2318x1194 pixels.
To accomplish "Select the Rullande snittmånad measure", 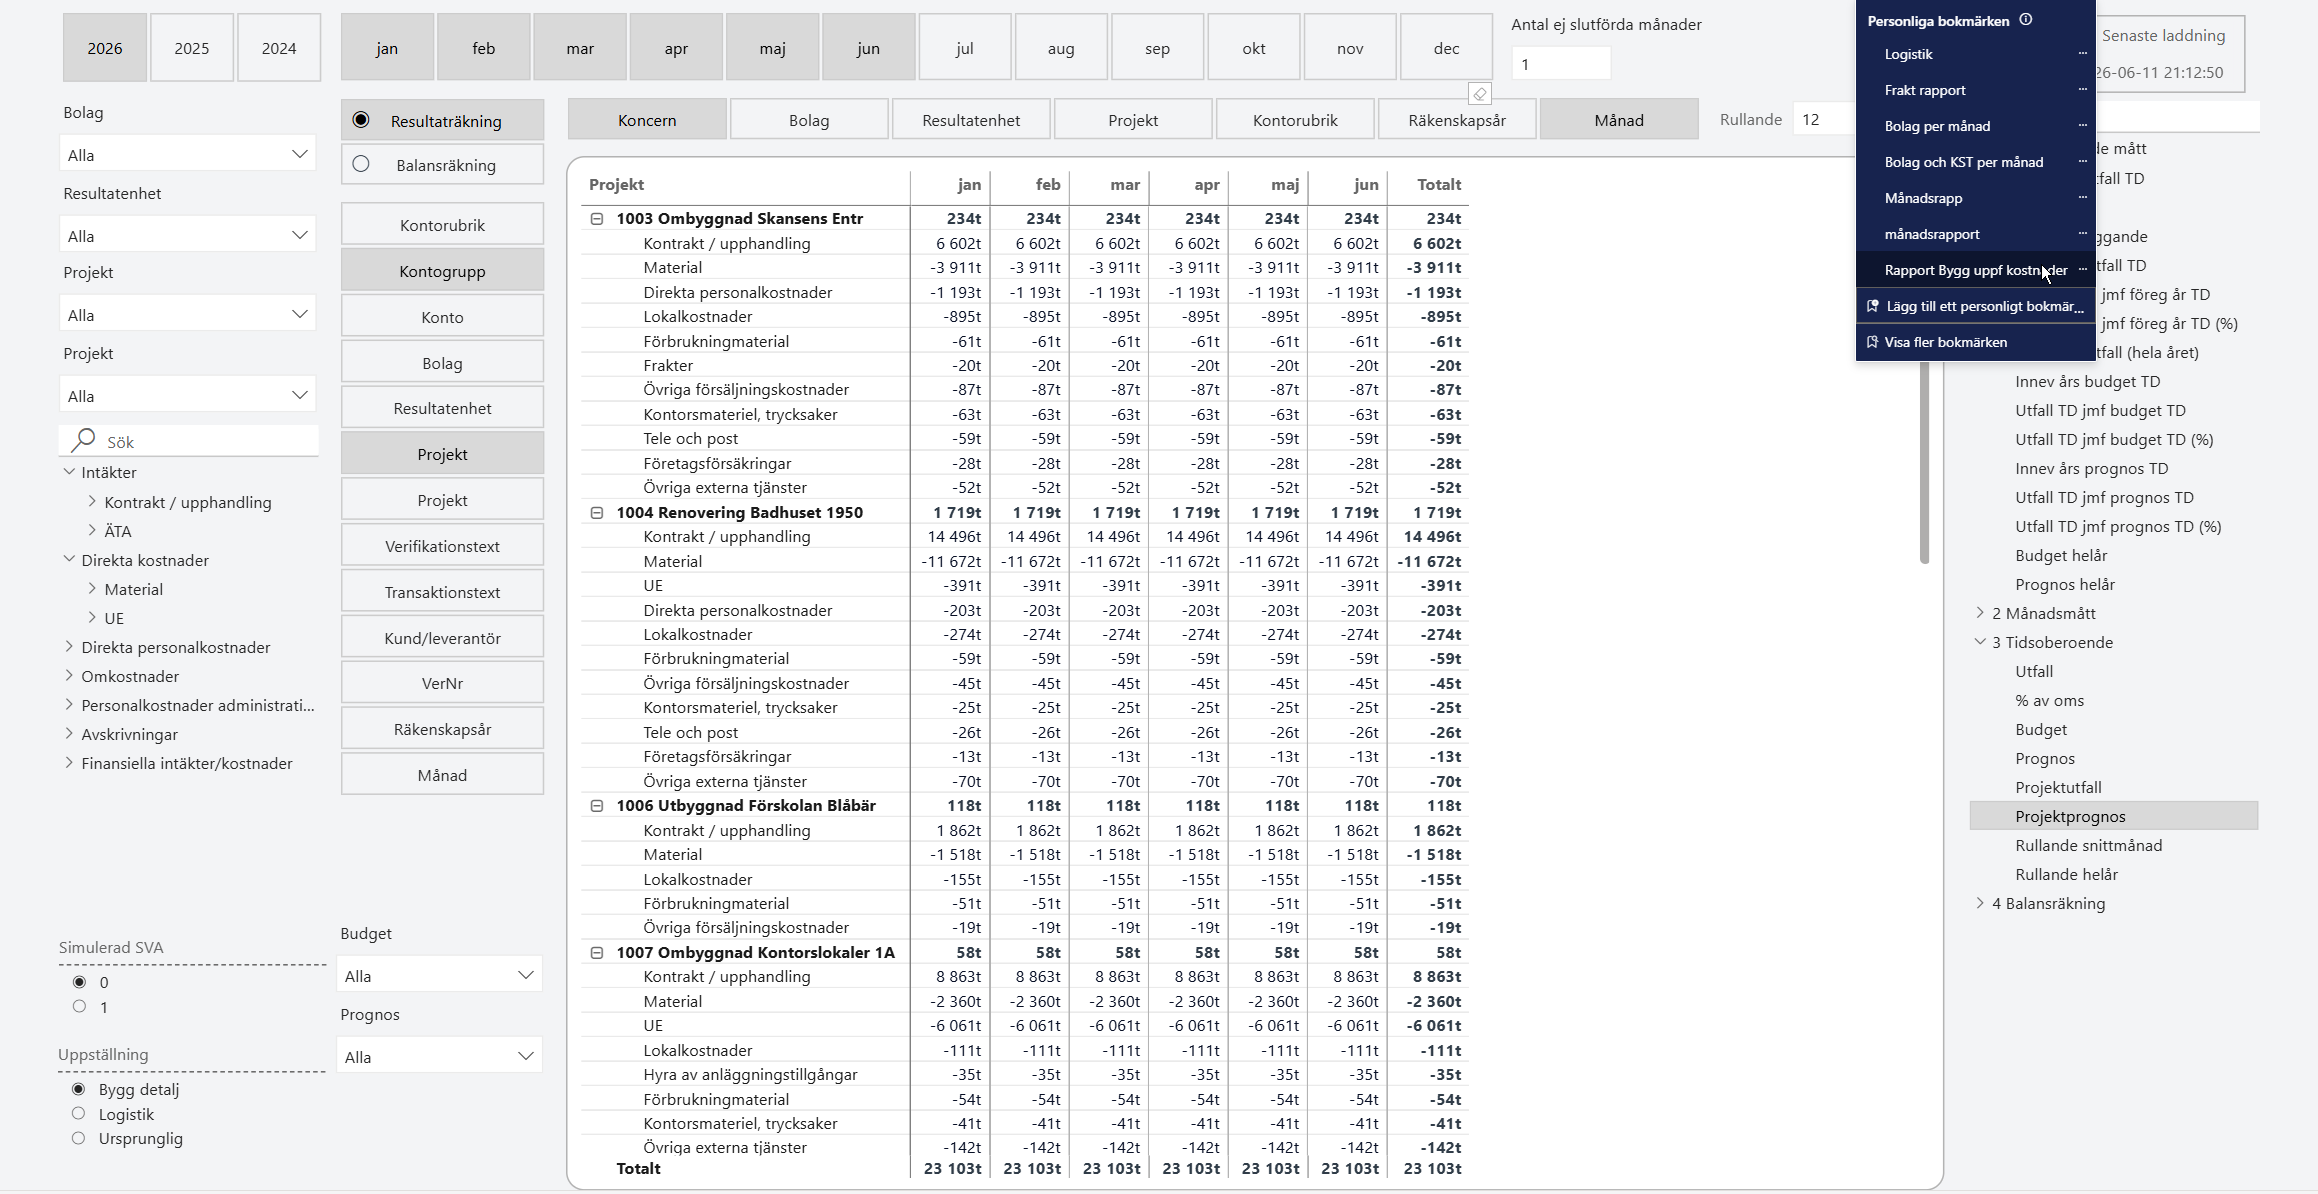I will 2088,845.
